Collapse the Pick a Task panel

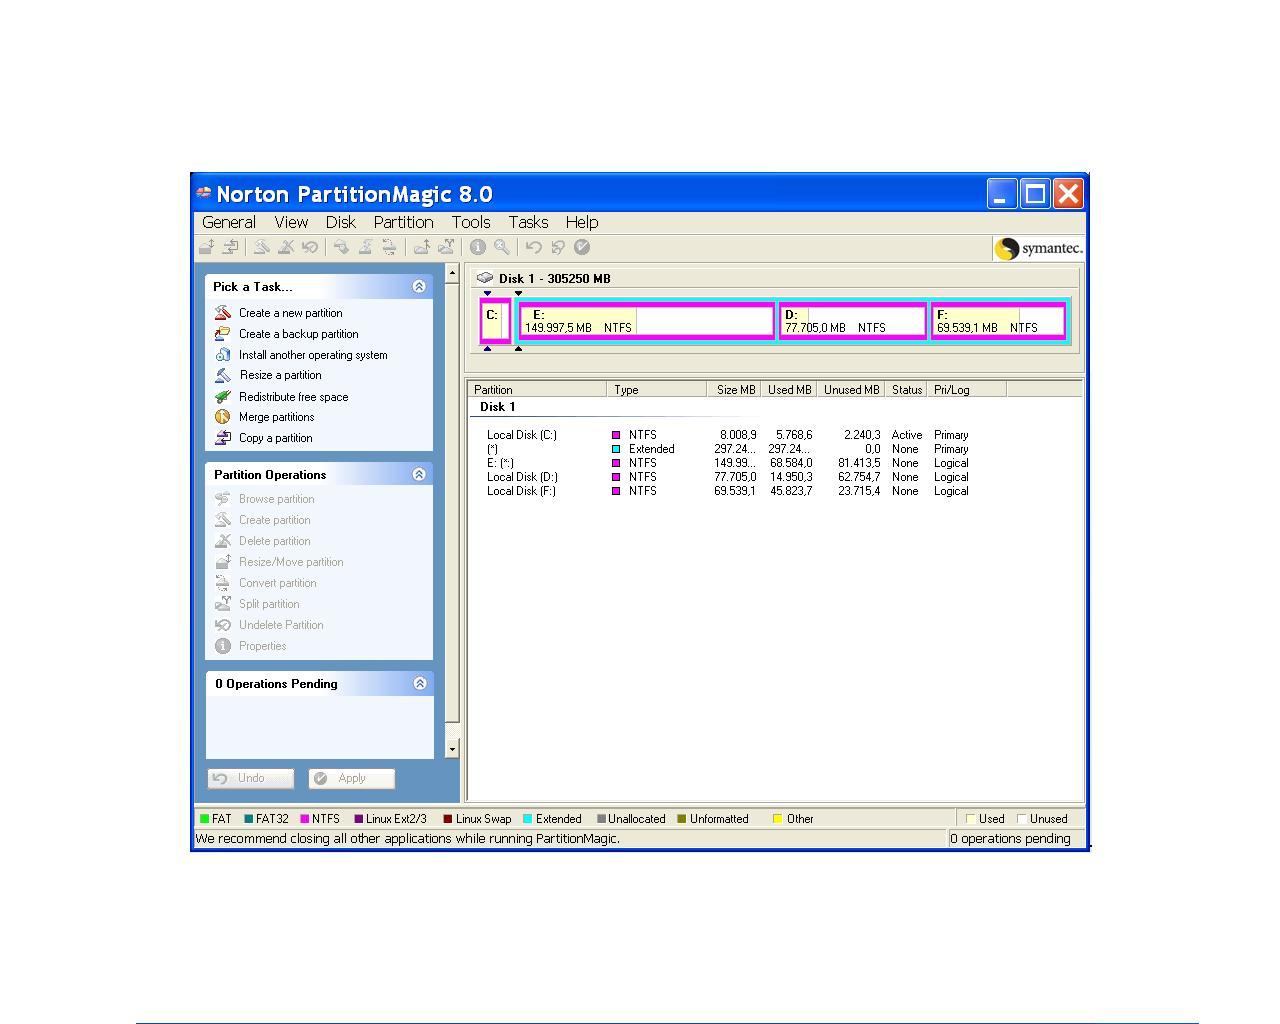click(x=419, y=287)
